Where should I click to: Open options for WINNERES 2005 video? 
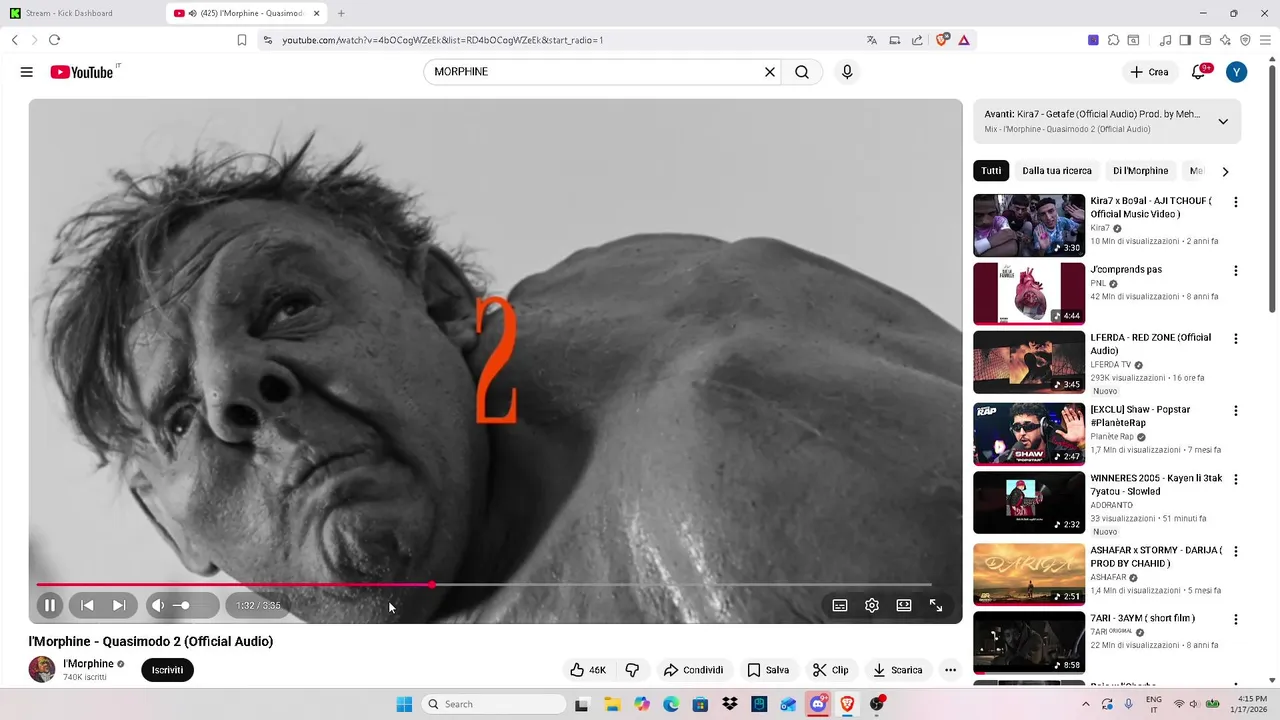point(1236,480)
